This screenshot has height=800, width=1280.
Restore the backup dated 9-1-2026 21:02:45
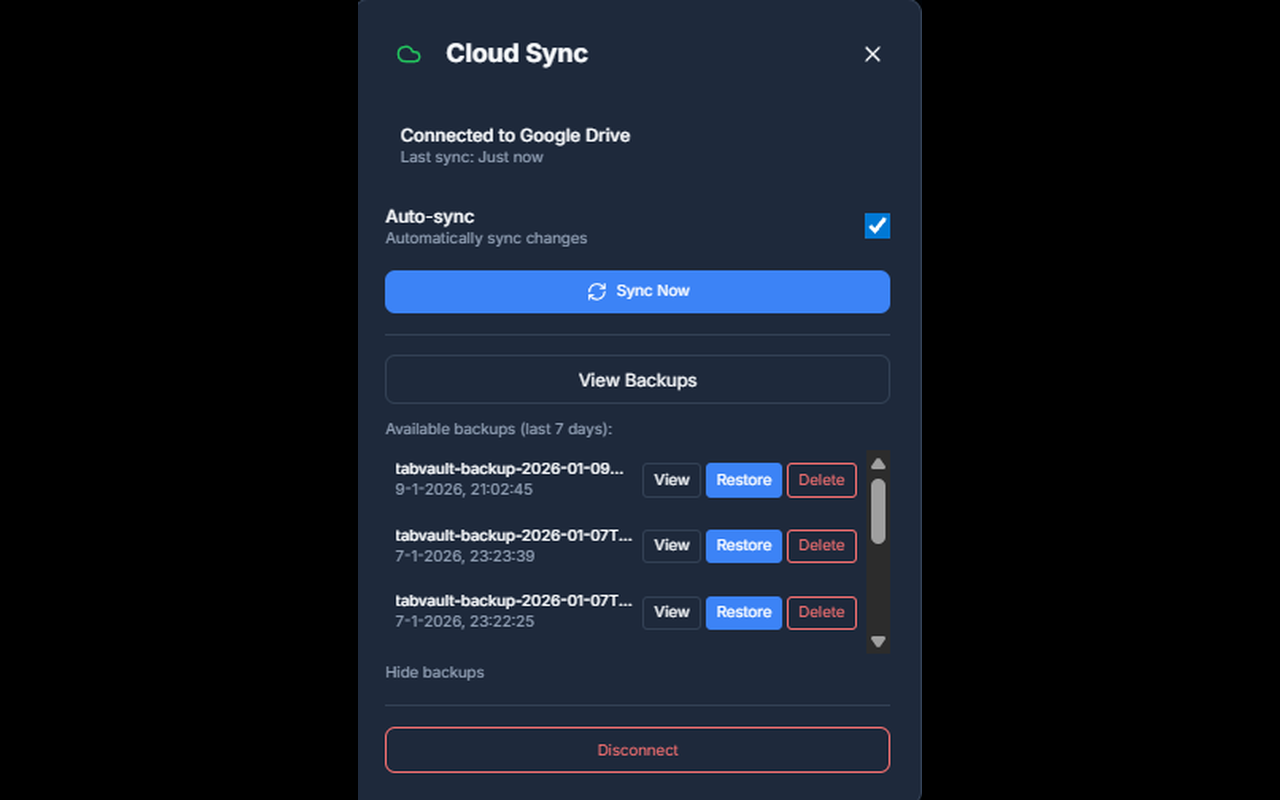pyautogui.click(x=743, y=480)
